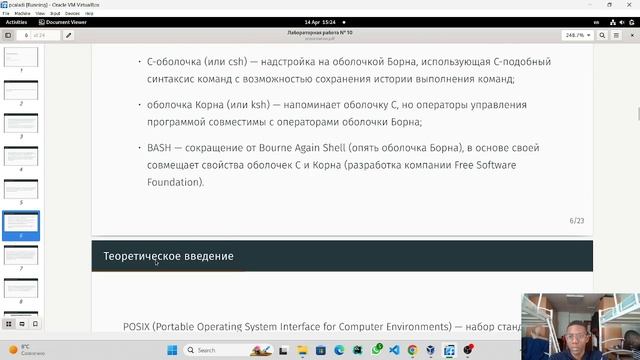640x360 pixels.
Task: Open the OBS recording icon on taskbar
Action: point(468,350)
